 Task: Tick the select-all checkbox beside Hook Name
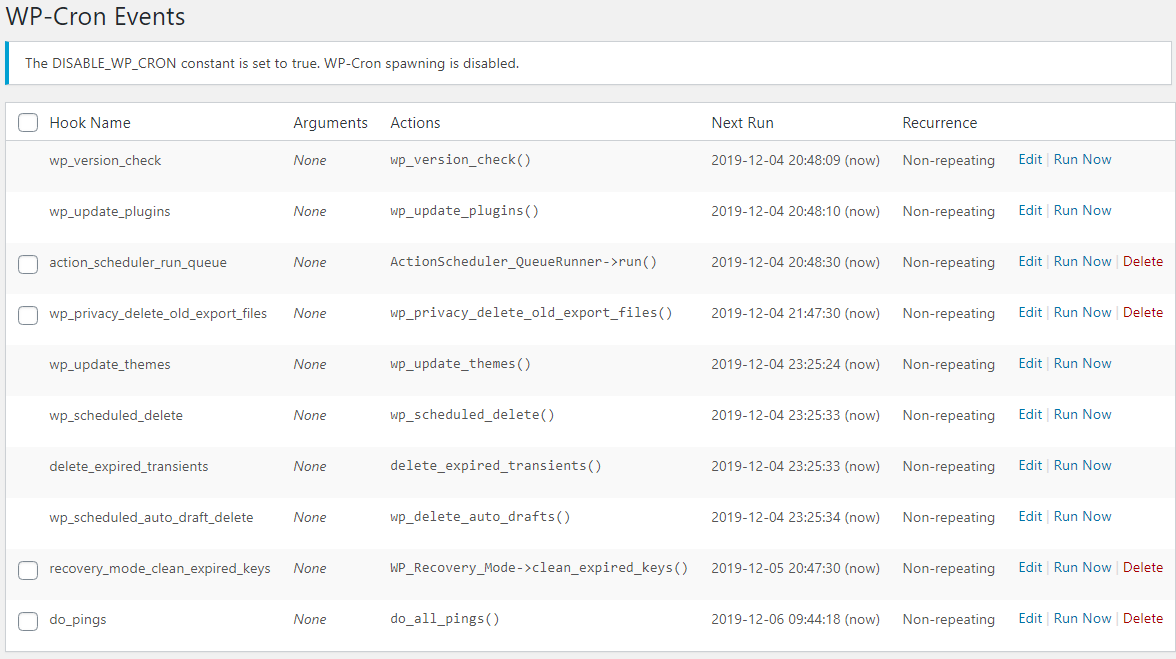click(28, 122)
